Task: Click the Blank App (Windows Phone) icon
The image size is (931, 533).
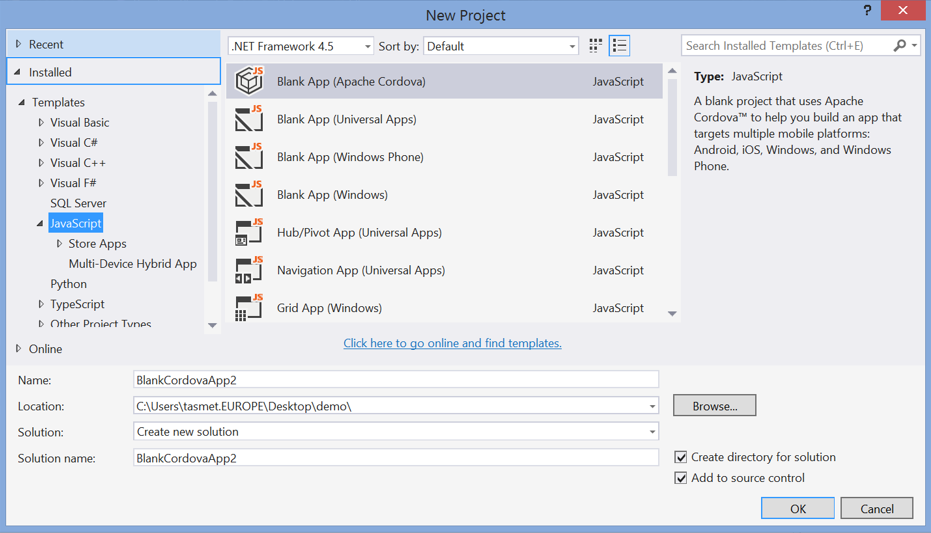Action: [249, 157]
